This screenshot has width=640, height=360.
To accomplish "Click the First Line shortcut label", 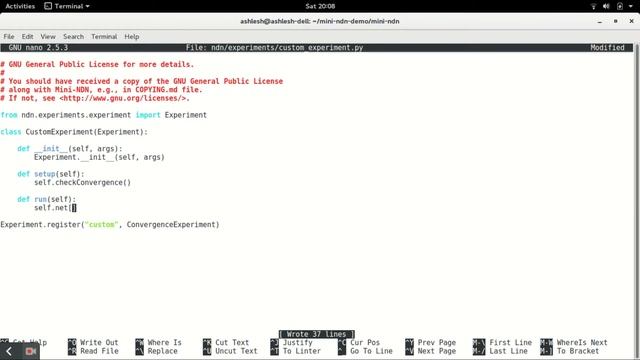I will click(511, 342).
